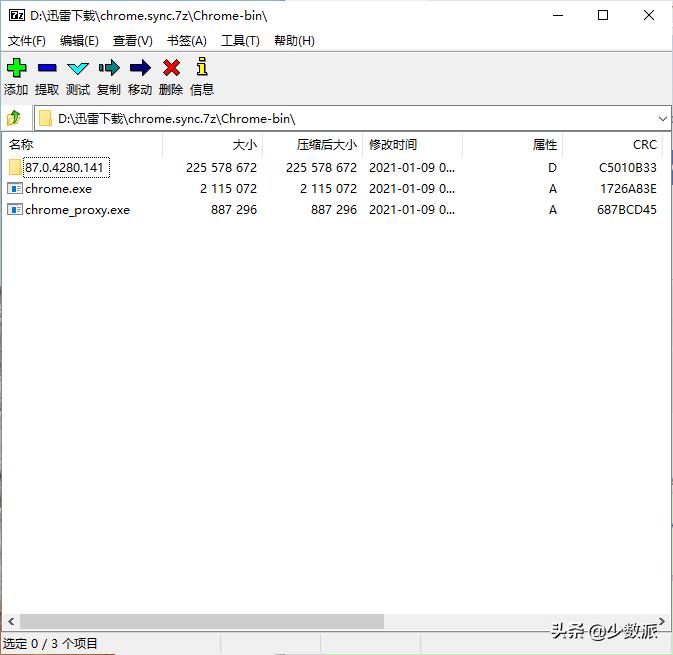Image resolution: width=673 pixels, height=655 pixels.
Task: Select the chrome.exe file name
Action: point(58,189)
